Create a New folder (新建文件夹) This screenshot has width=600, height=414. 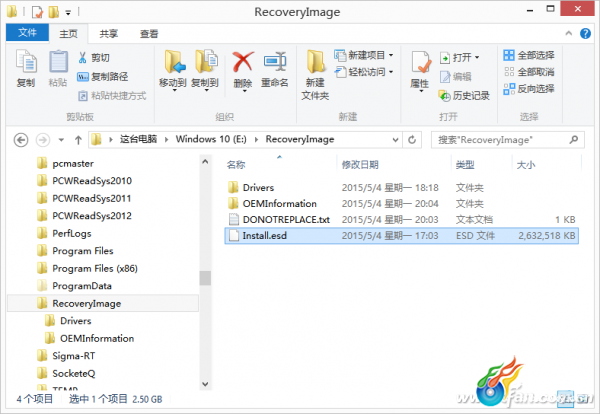point(315,75)
